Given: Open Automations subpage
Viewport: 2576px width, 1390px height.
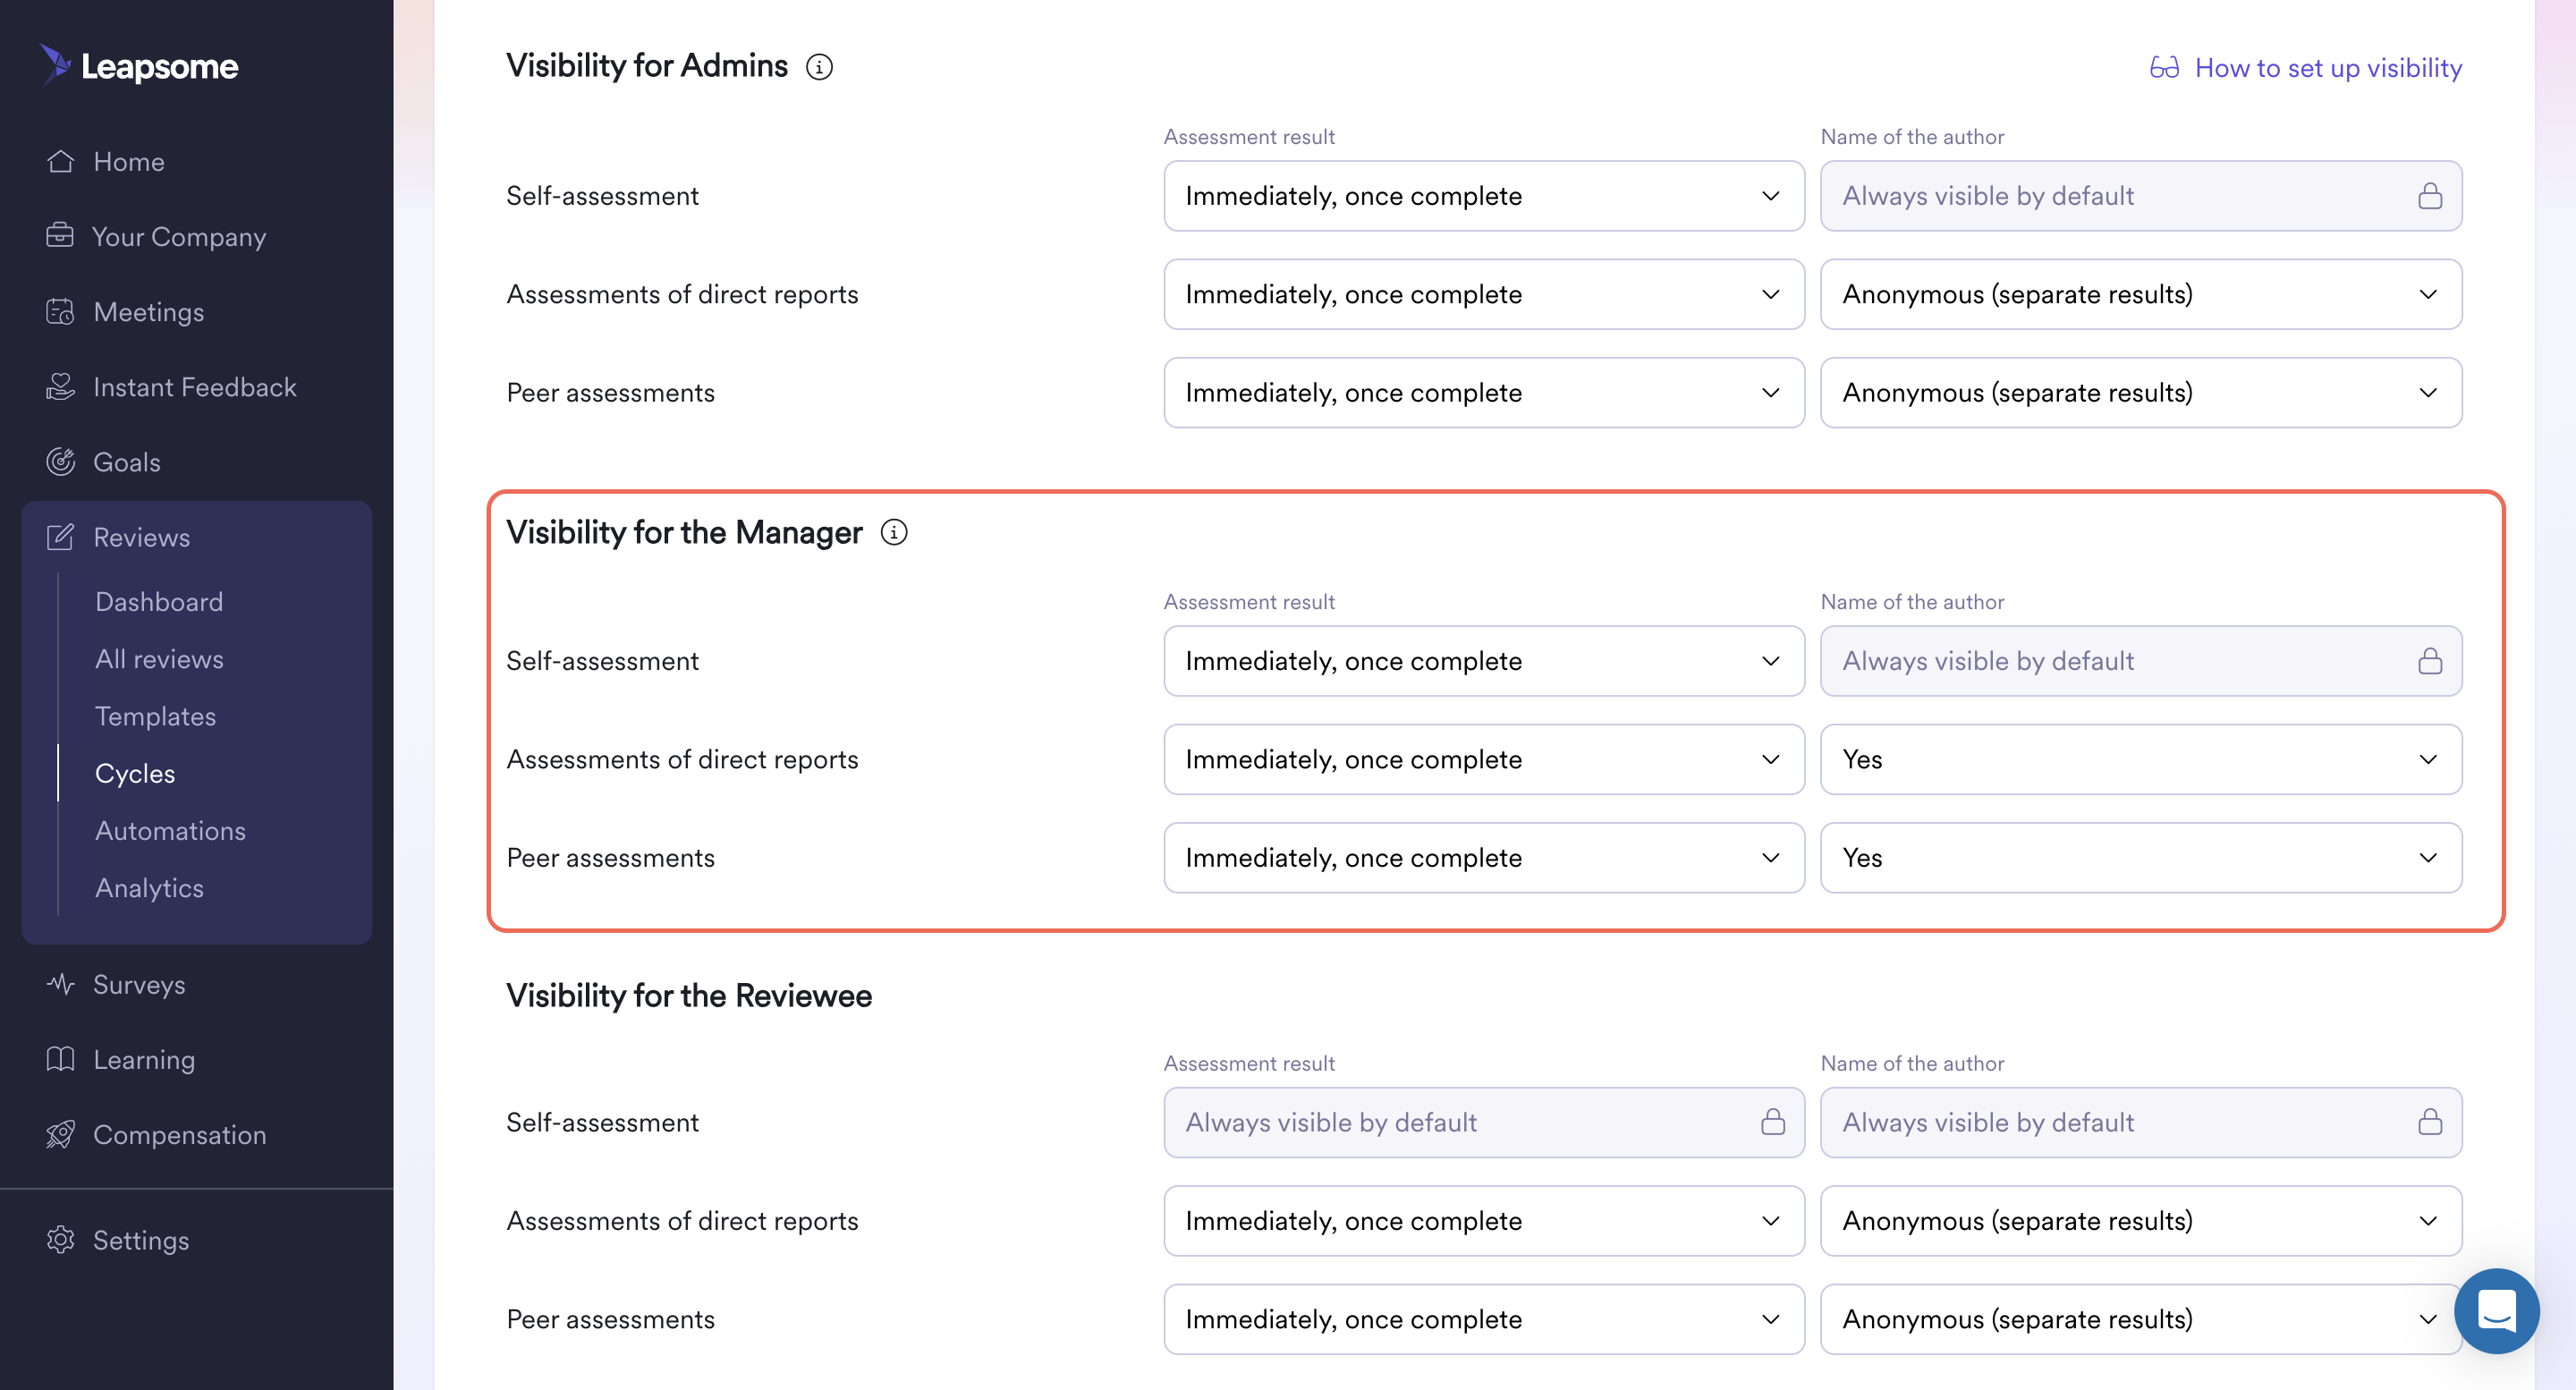Looking at the screenshot, I should coord(170,831).
